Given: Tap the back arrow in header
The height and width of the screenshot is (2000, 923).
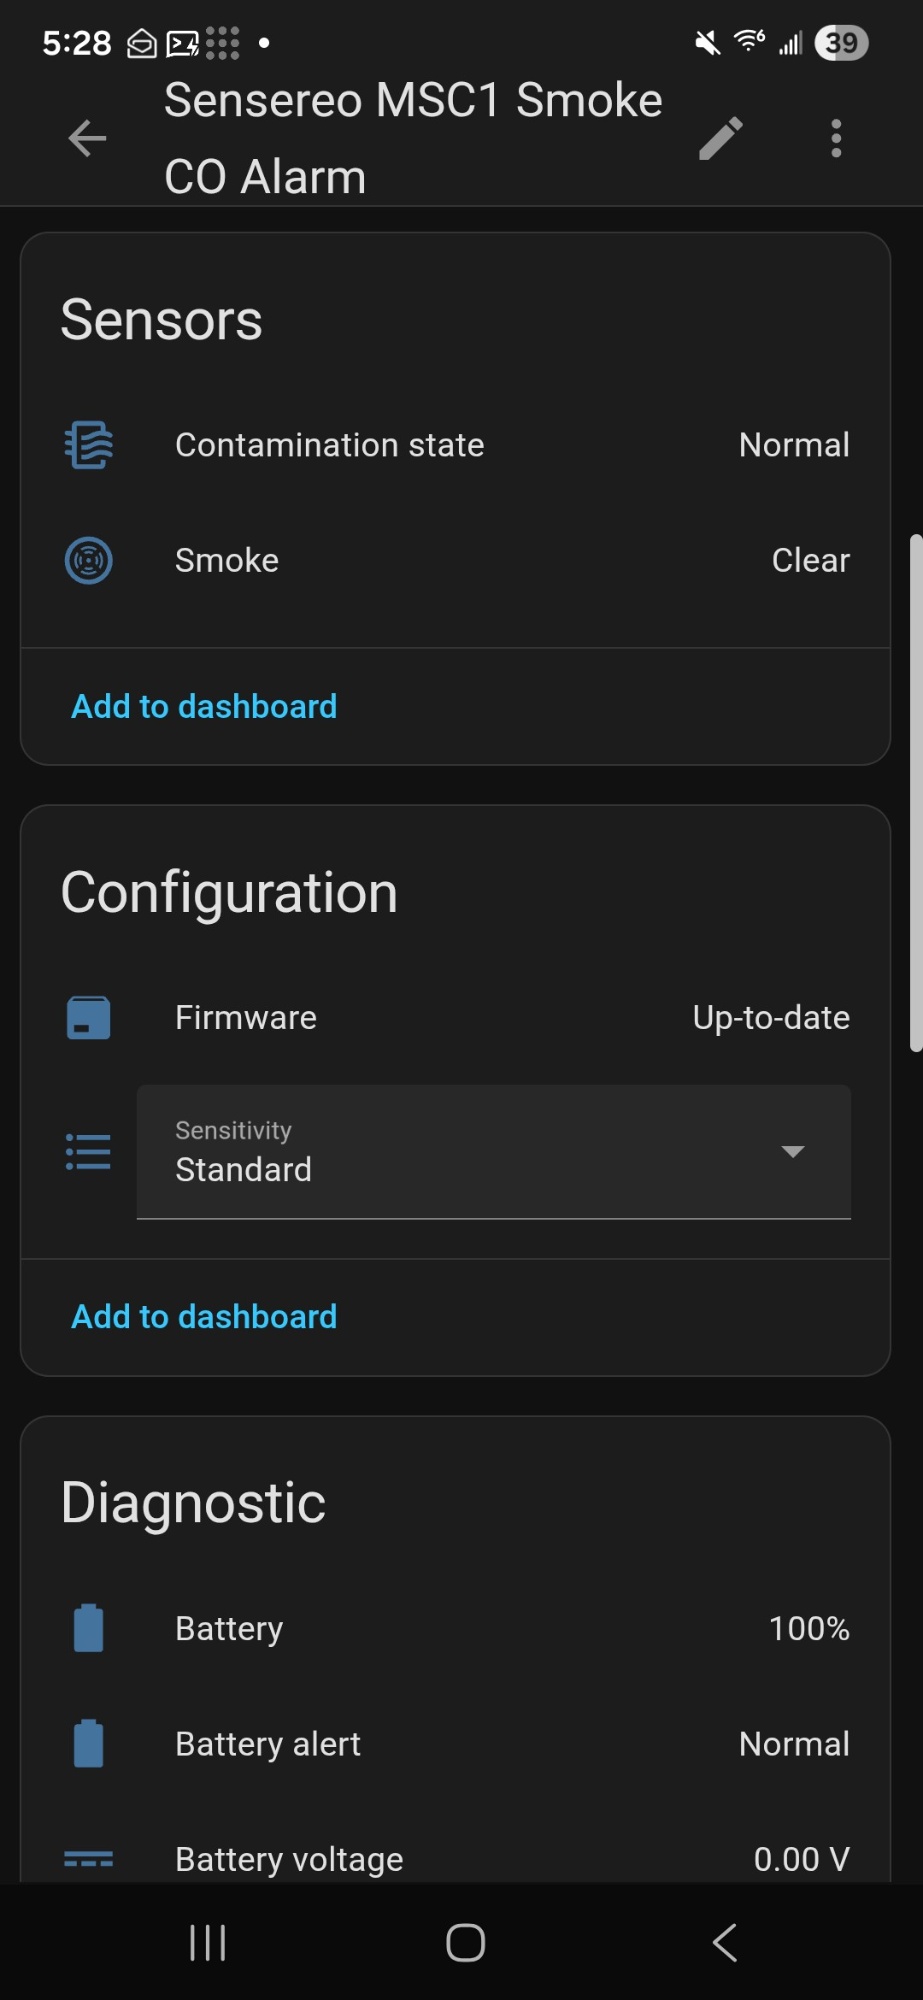Looking at the screenshot, I should click(x=87, y=138).
